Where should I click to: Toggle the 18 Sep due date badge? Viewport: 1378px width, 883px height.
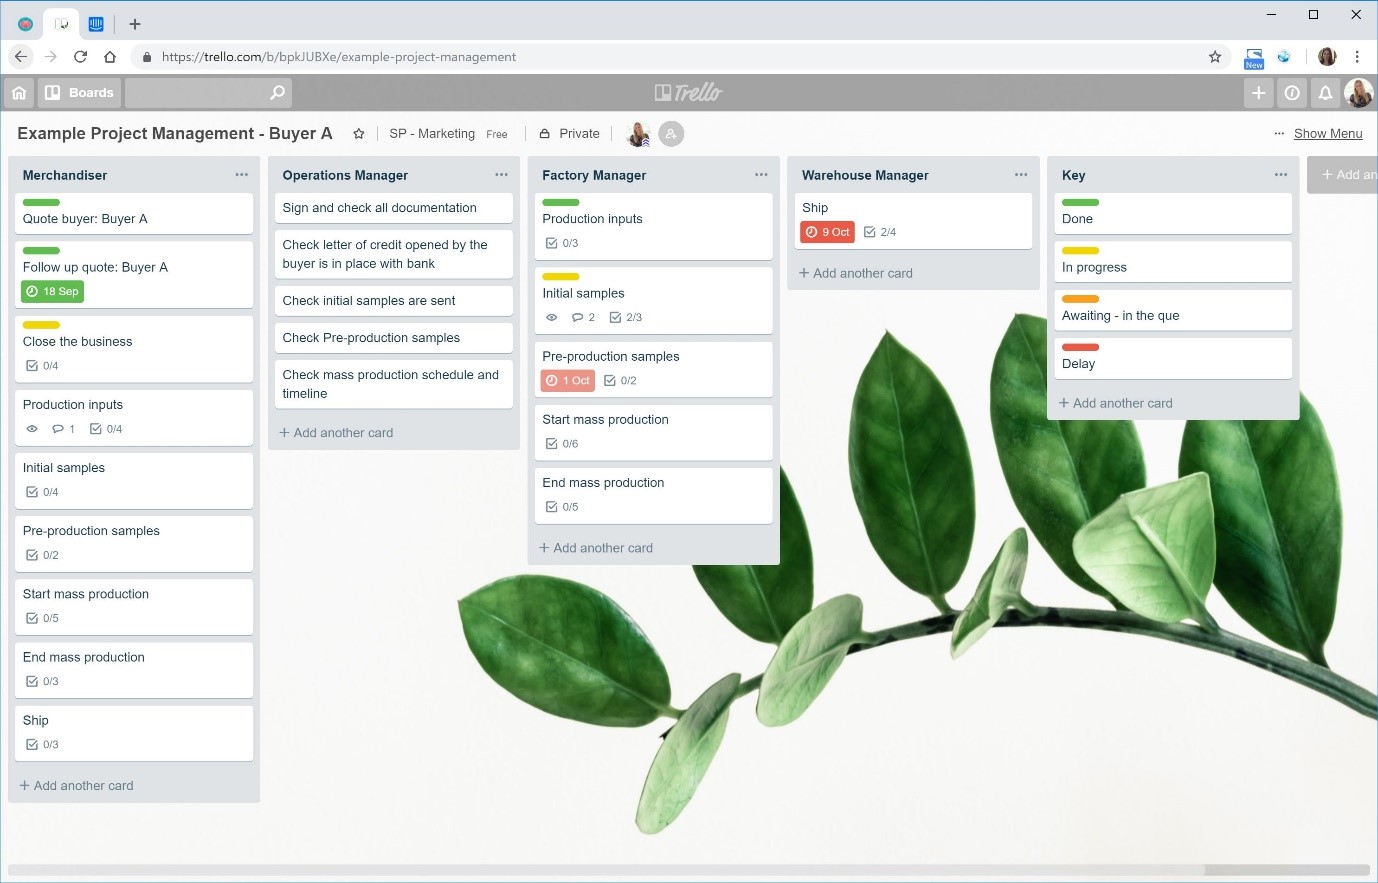53,291
